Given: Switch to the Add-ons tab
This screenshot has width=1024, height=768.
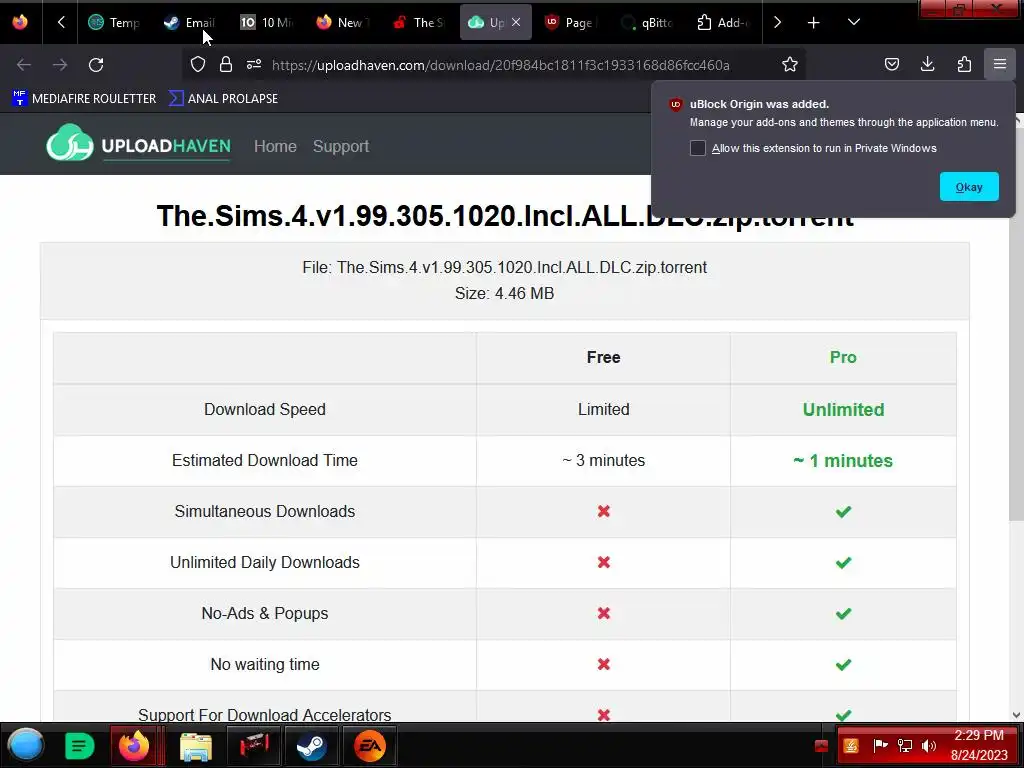Looking at the screenshot, I should tap(722, 22).
